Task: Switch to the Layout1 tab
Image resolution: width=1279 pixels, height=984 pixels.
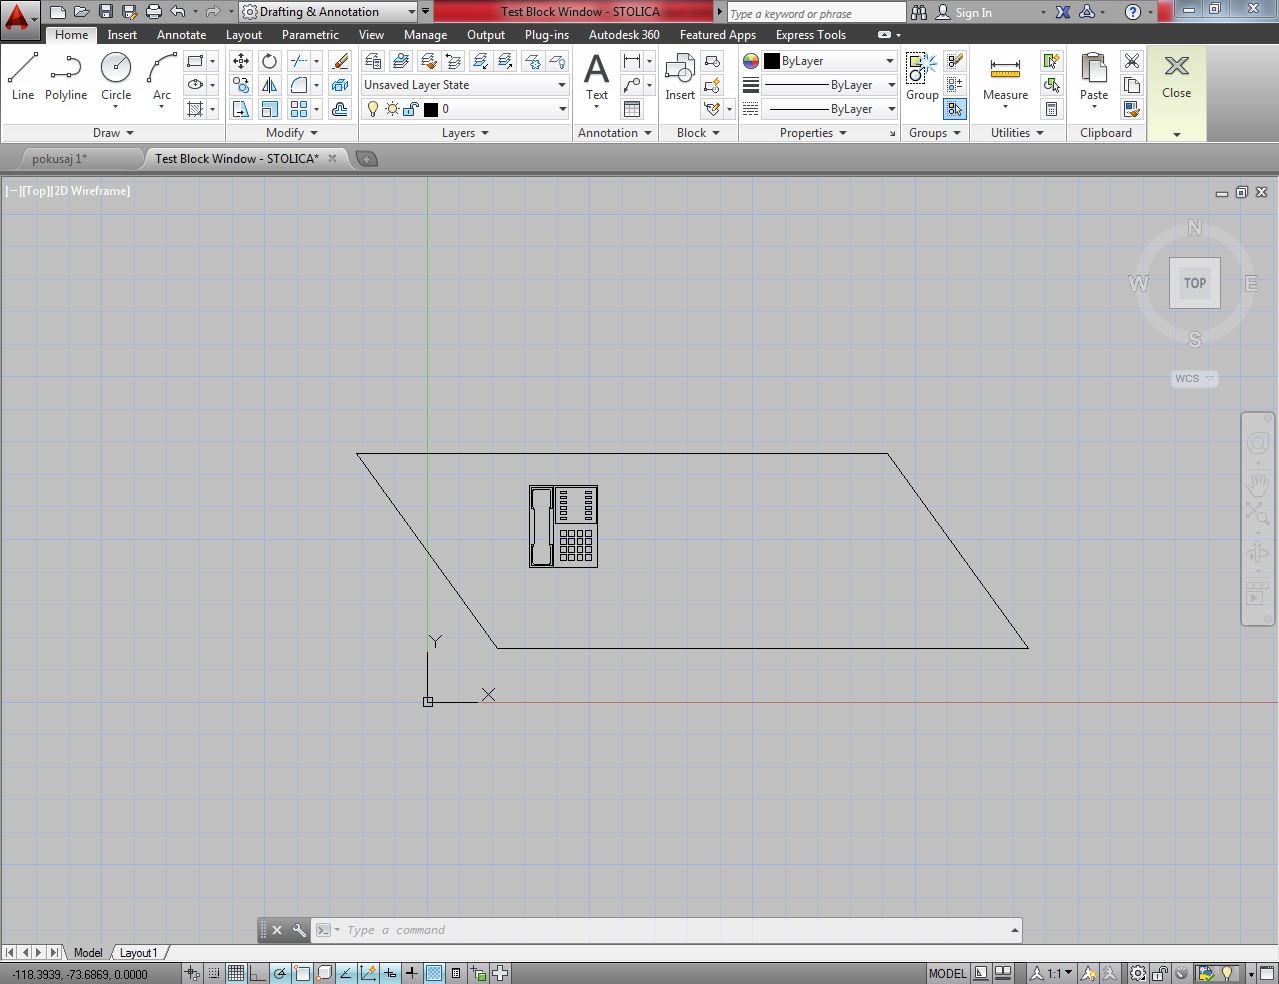Action: [139, 953]
